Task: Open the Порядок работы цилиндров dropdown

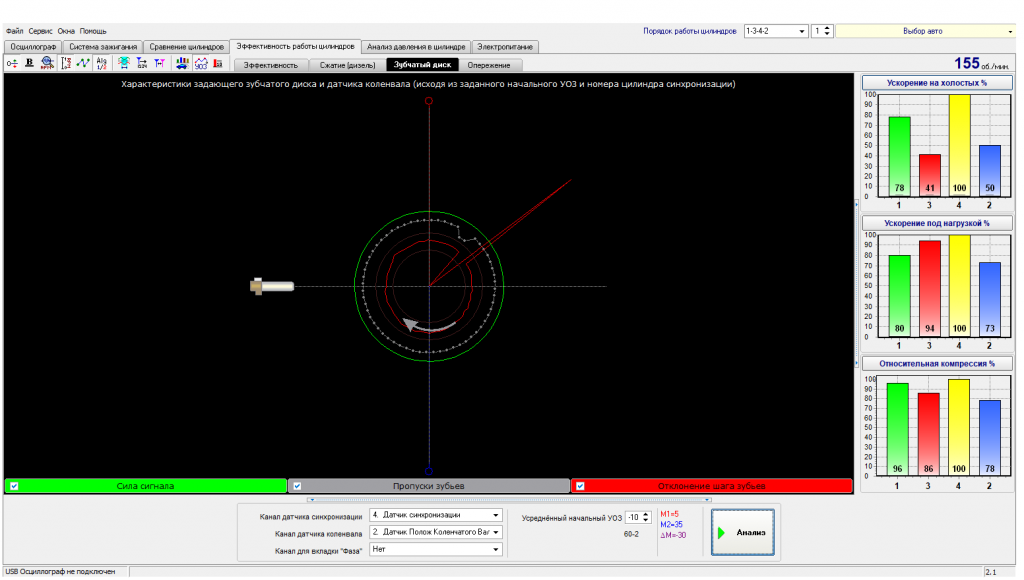Action: pyautogui.click(x=776, y=31)
